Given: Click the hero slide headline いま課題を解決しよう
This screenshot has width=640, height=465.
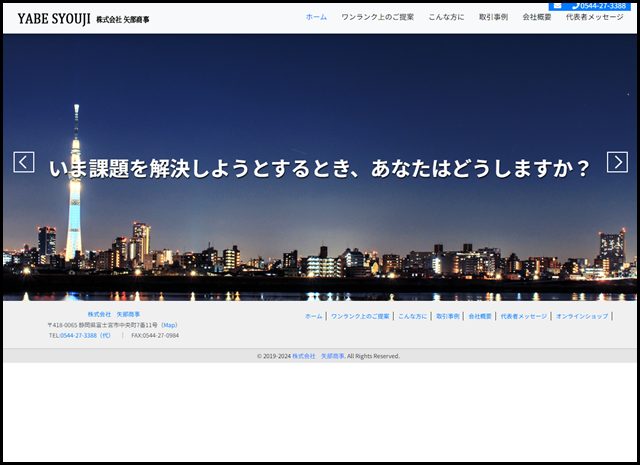Looking at the screenshot, I should pos(320,168).
